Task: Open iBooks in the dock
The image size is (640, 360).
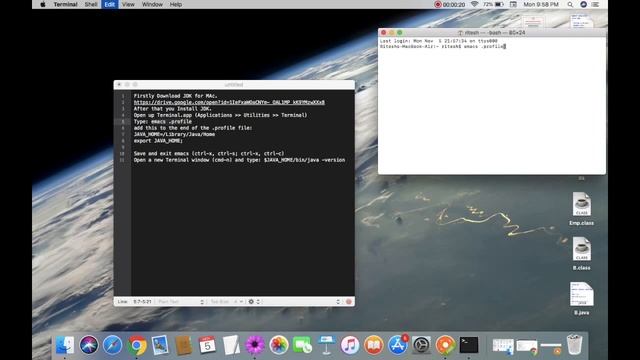Action: pos(373,345)
